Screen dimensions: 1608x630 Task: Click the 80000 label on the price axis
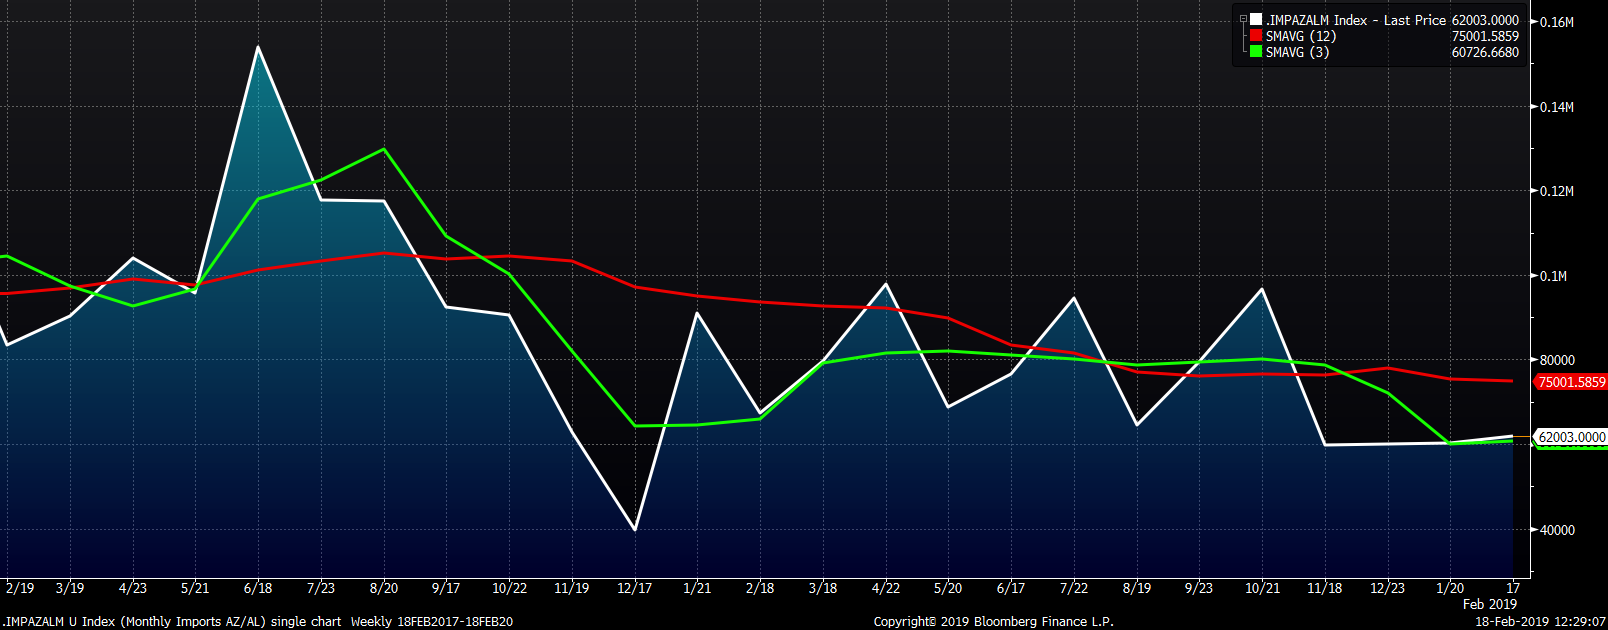click(1557, 360)
